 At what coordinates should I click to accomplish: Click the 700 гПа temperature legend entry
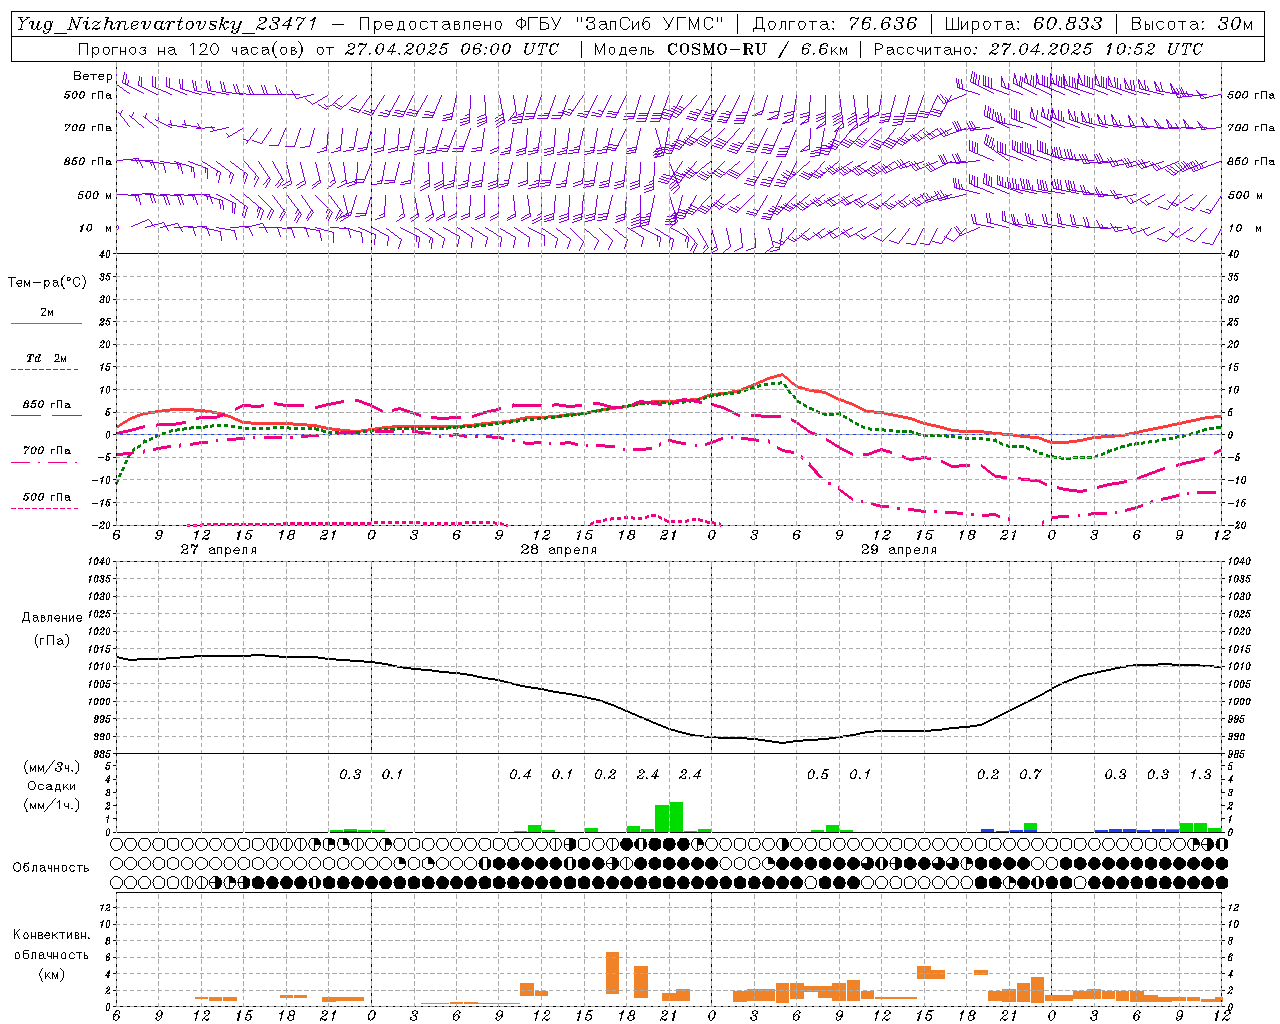tap(47, 451)
